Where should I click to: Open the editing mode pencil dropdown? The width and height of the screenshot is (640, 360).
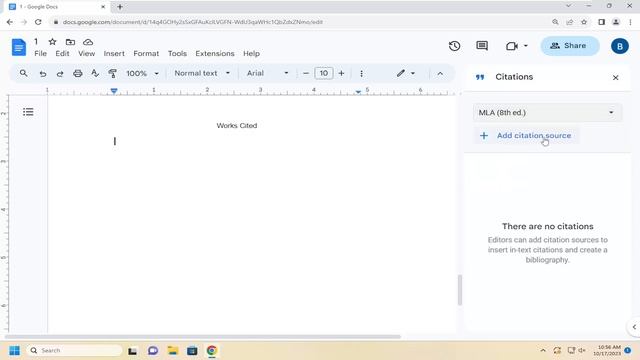406,73
